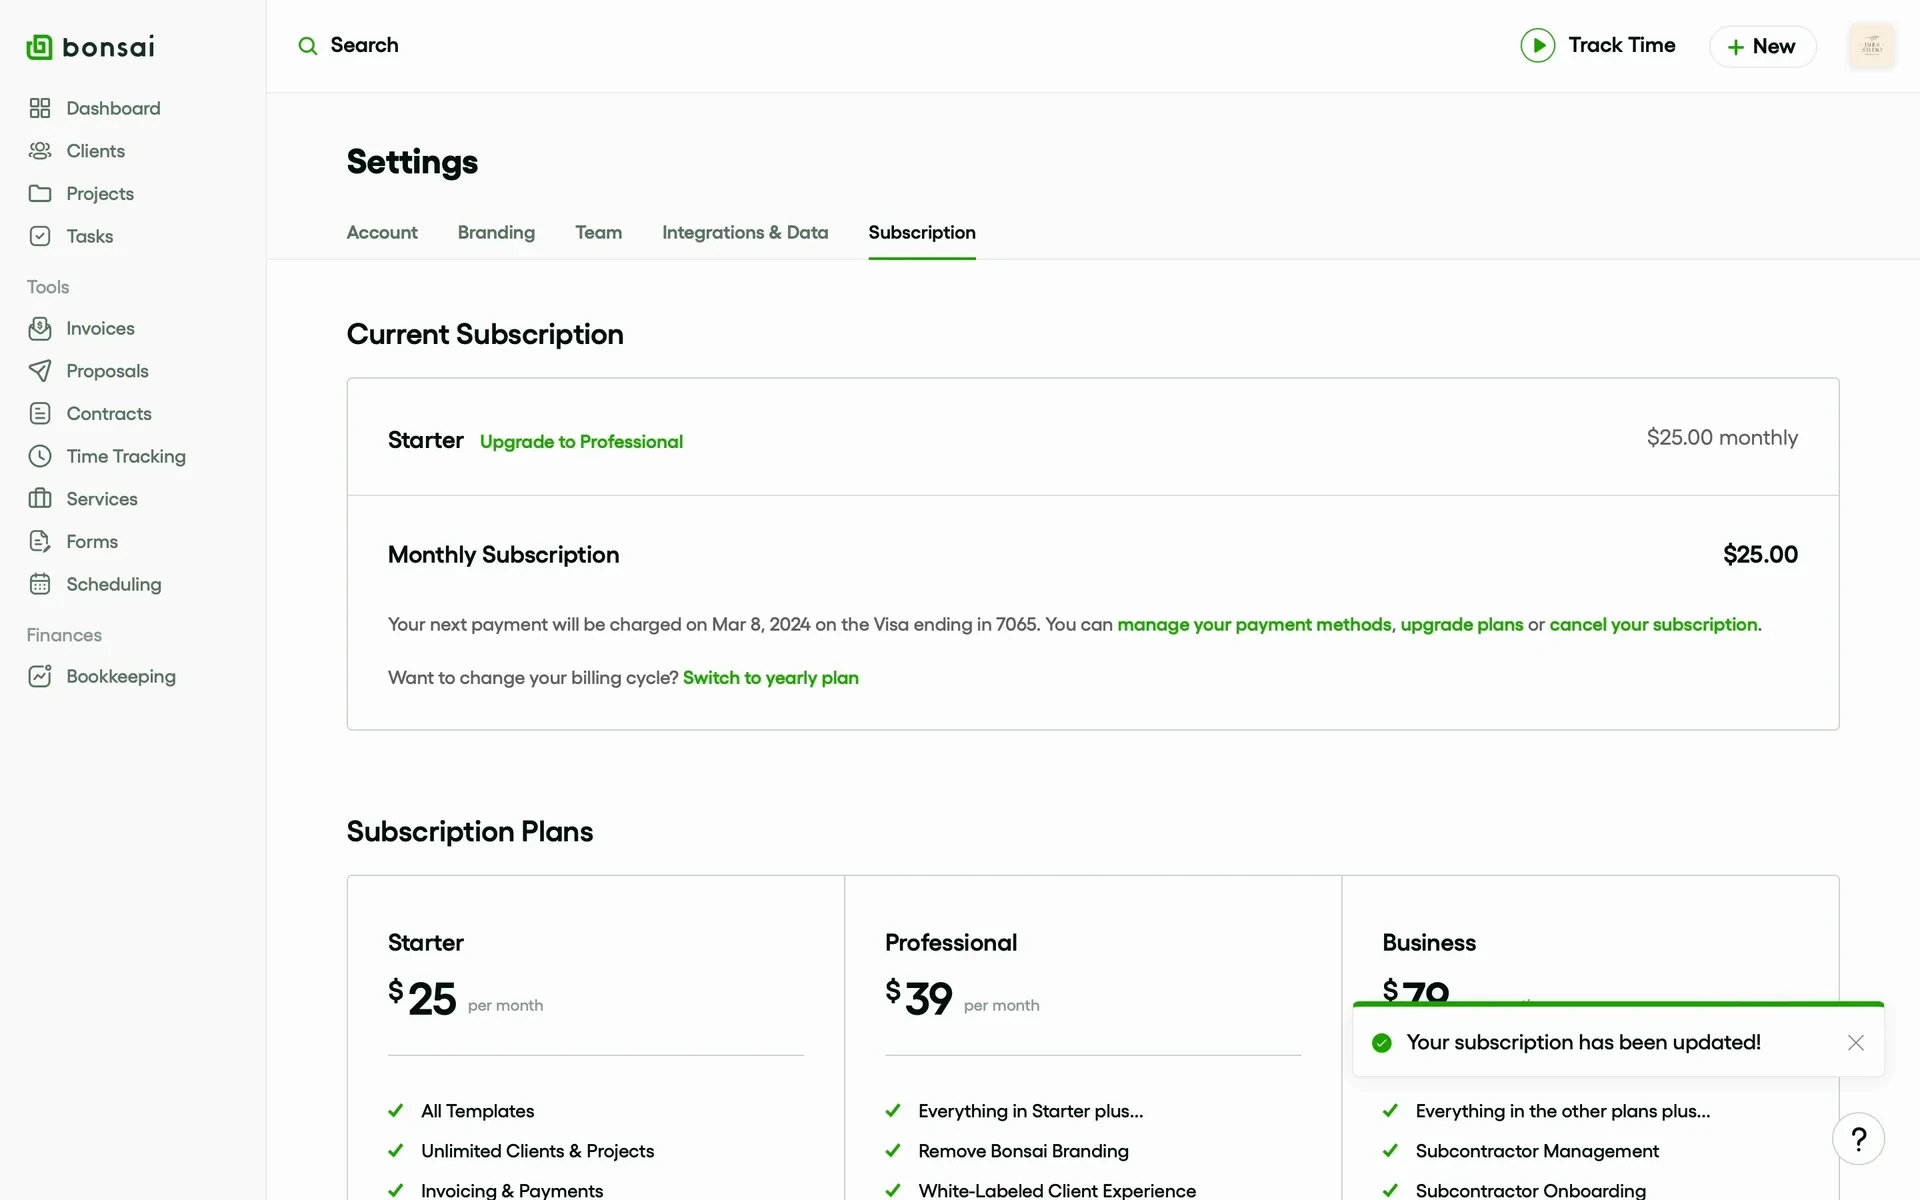1920x1200 pixels.
Task: Go to Clients in the sidebar
Action: [96, 151]
